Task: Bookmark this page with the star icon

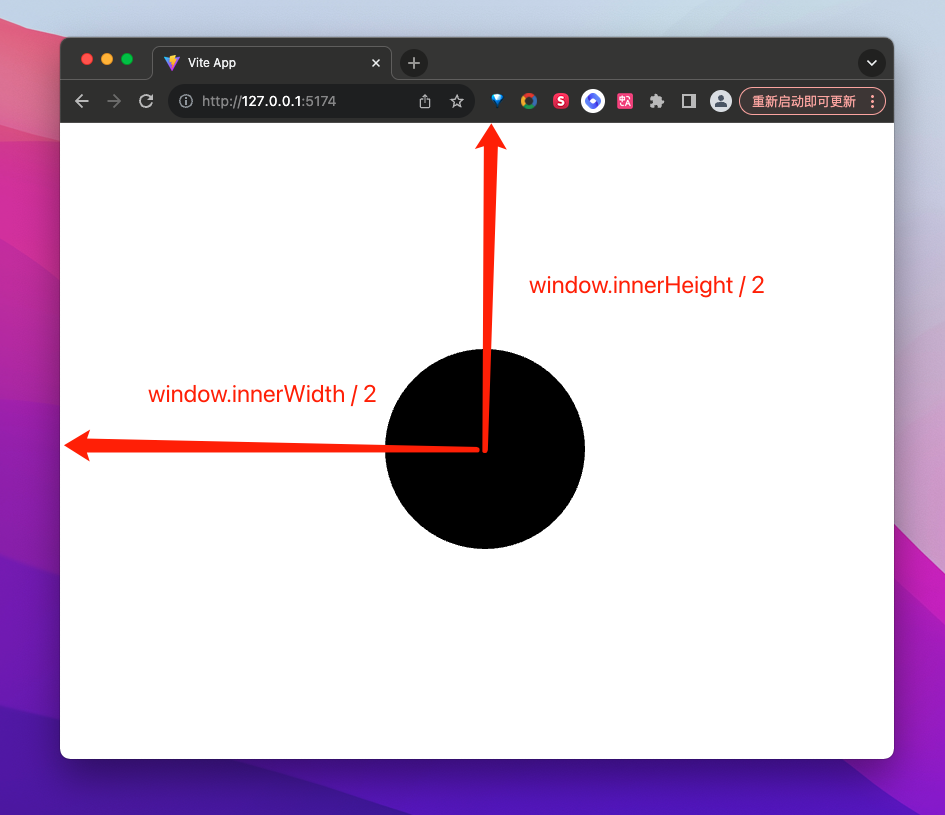Action: tap(457, 101)
